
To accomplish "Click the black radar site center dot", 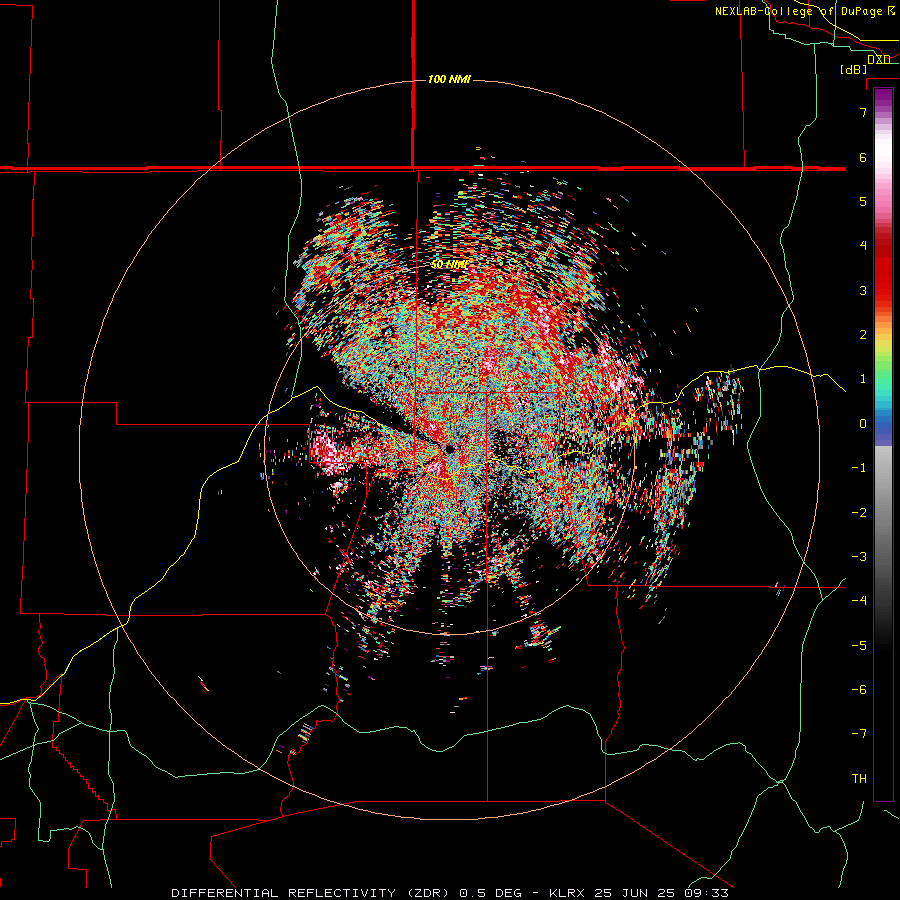I will (x=449, y=449).
